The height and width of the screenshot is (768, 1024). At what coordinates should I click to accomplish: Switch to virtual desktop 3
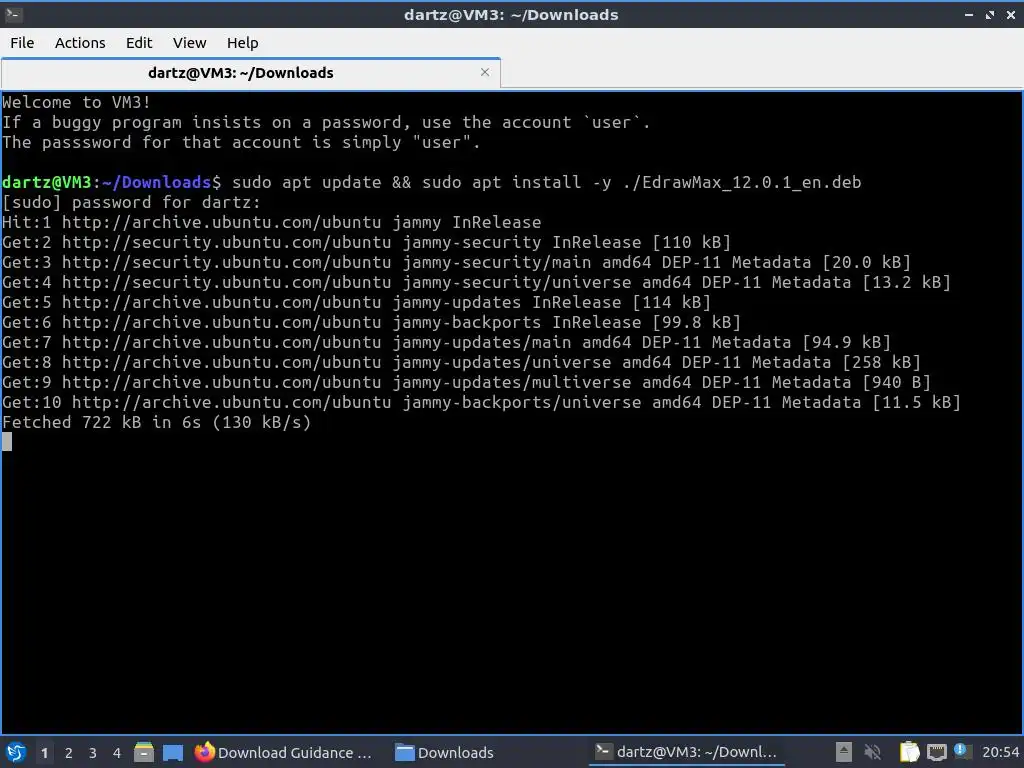(93, 753)
